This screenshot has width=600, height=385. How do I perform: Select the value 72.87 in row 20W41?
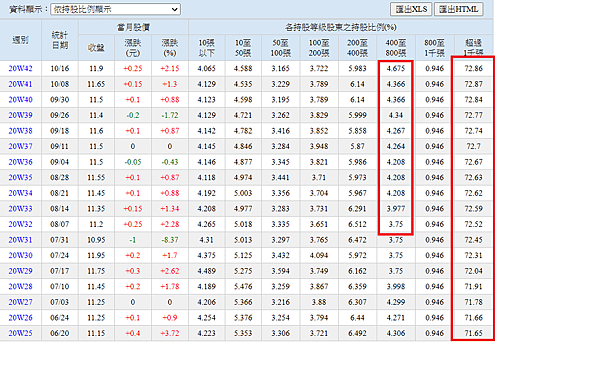(474, 84)
